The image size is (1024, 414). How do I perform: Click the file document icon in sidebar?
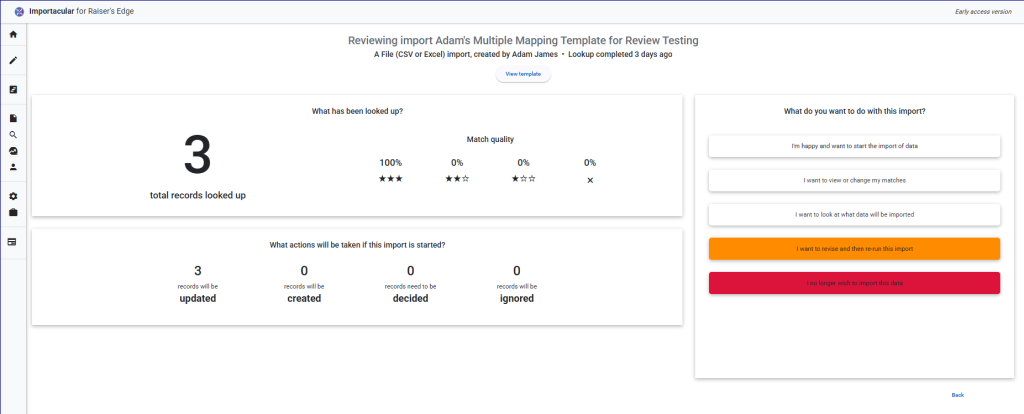13,118
